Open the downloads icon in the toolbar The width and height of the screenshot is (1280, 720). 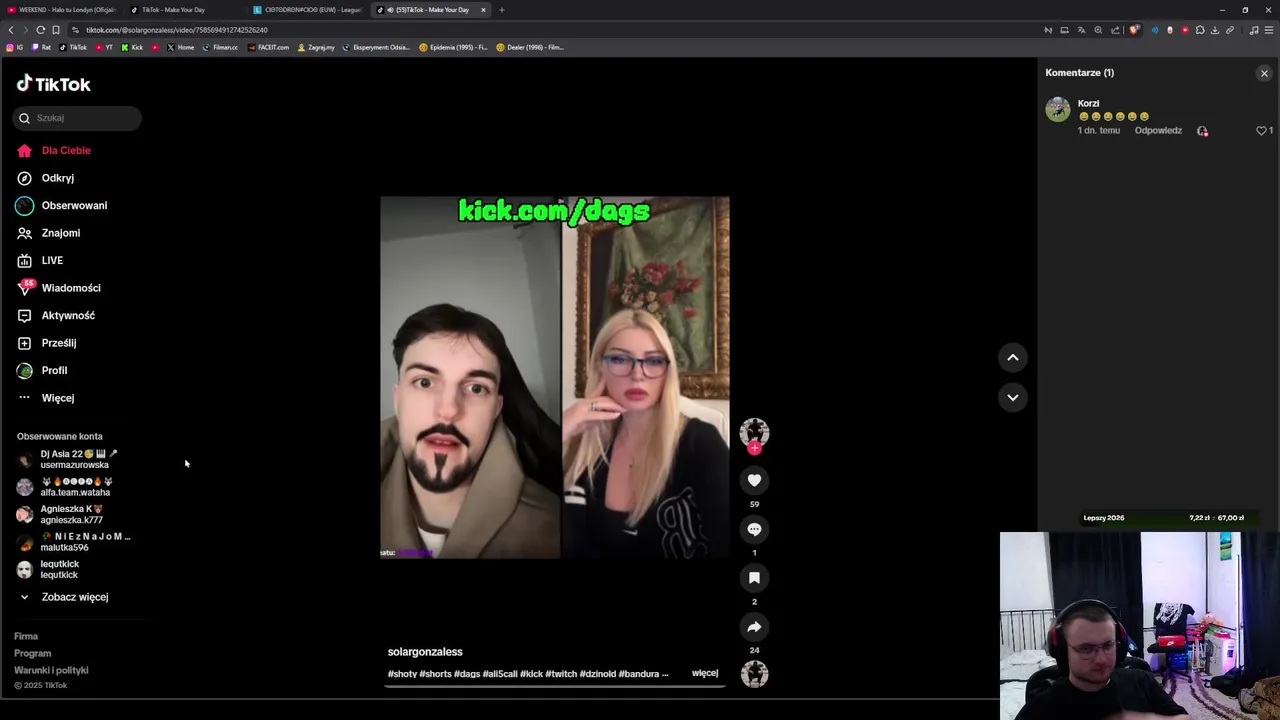pyautogui.click(x=1215, y=30)
